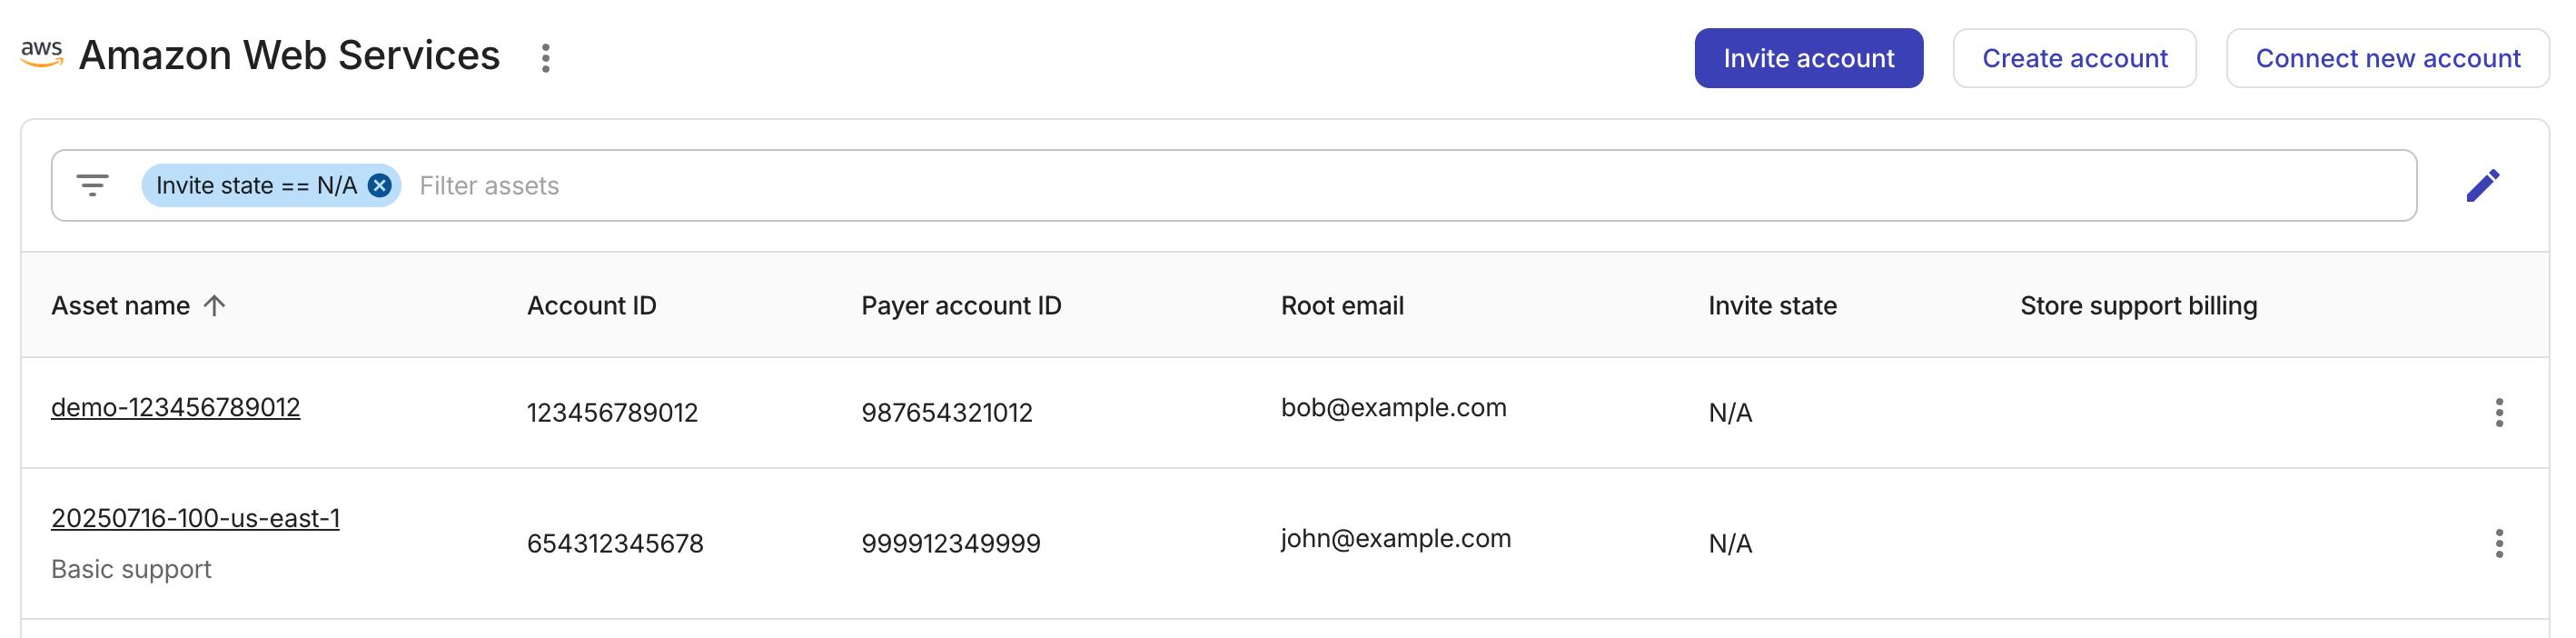Open the Connect new account dialog
The image size is (2576, 638).
point(2387,57)
